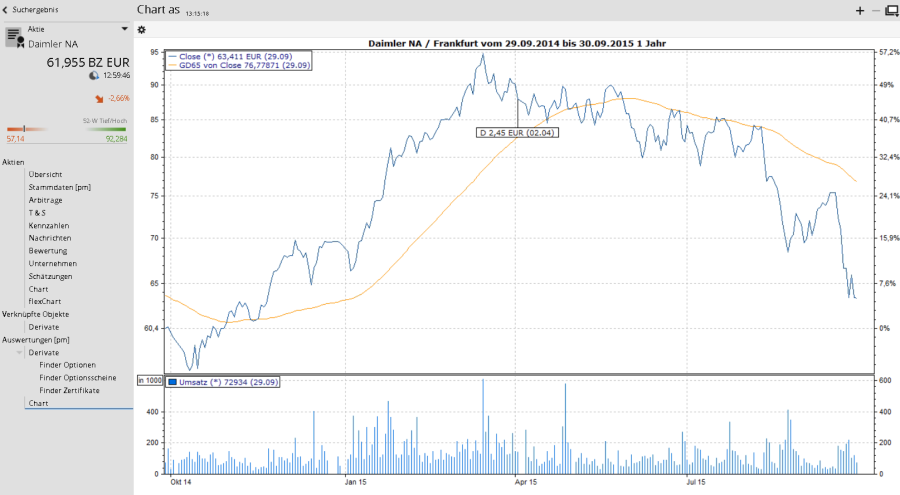Open Nachrichten in the sidebar
900x495 pixels.
[50, 238]
